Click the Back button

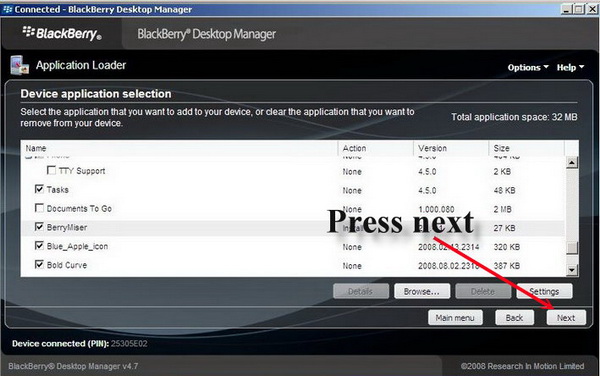click(514, 317)
